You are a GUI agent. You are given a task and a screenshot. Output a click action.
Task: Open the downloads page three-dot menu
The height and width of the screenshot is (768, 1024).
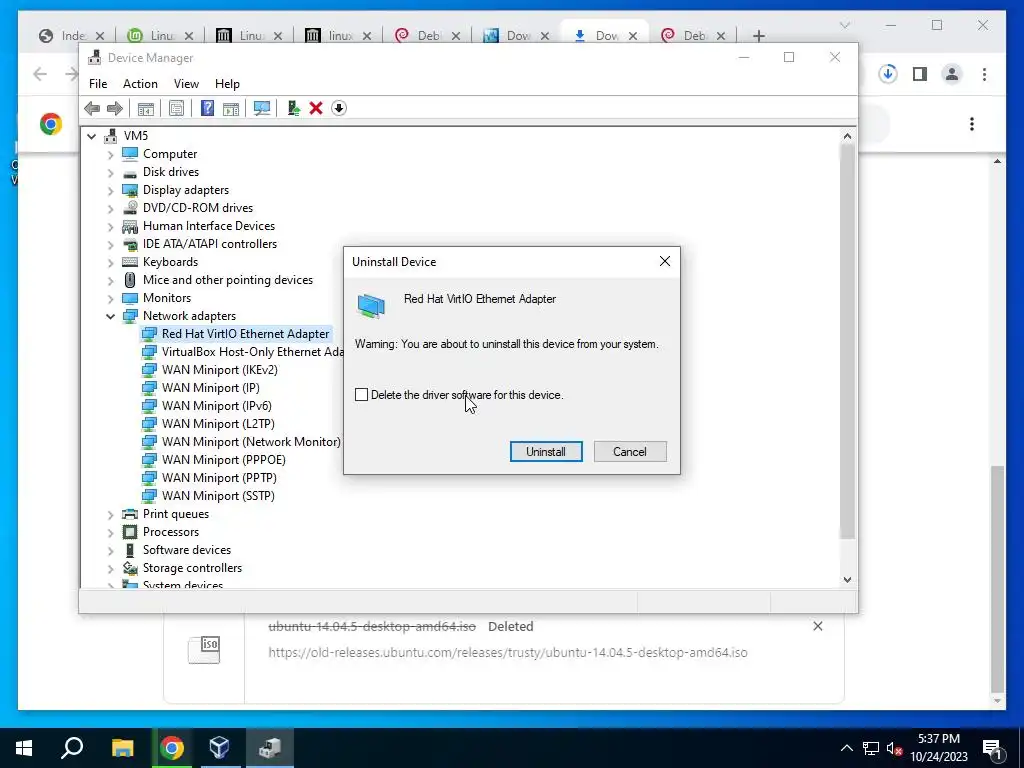click(972, 124)
